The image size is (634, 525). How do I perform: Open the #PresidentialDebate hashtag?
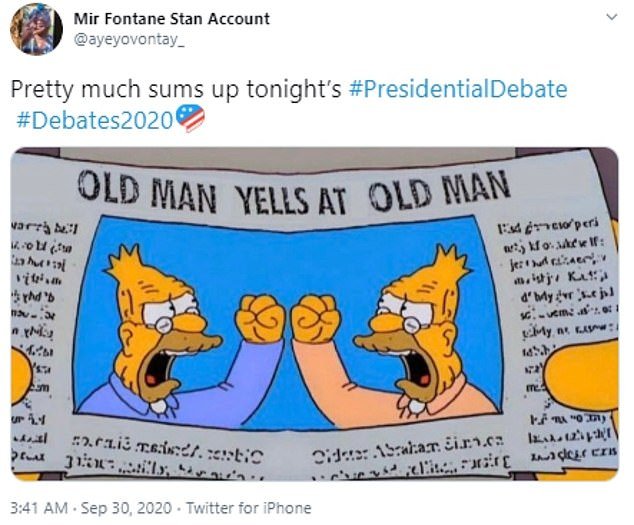click(458, 89)
